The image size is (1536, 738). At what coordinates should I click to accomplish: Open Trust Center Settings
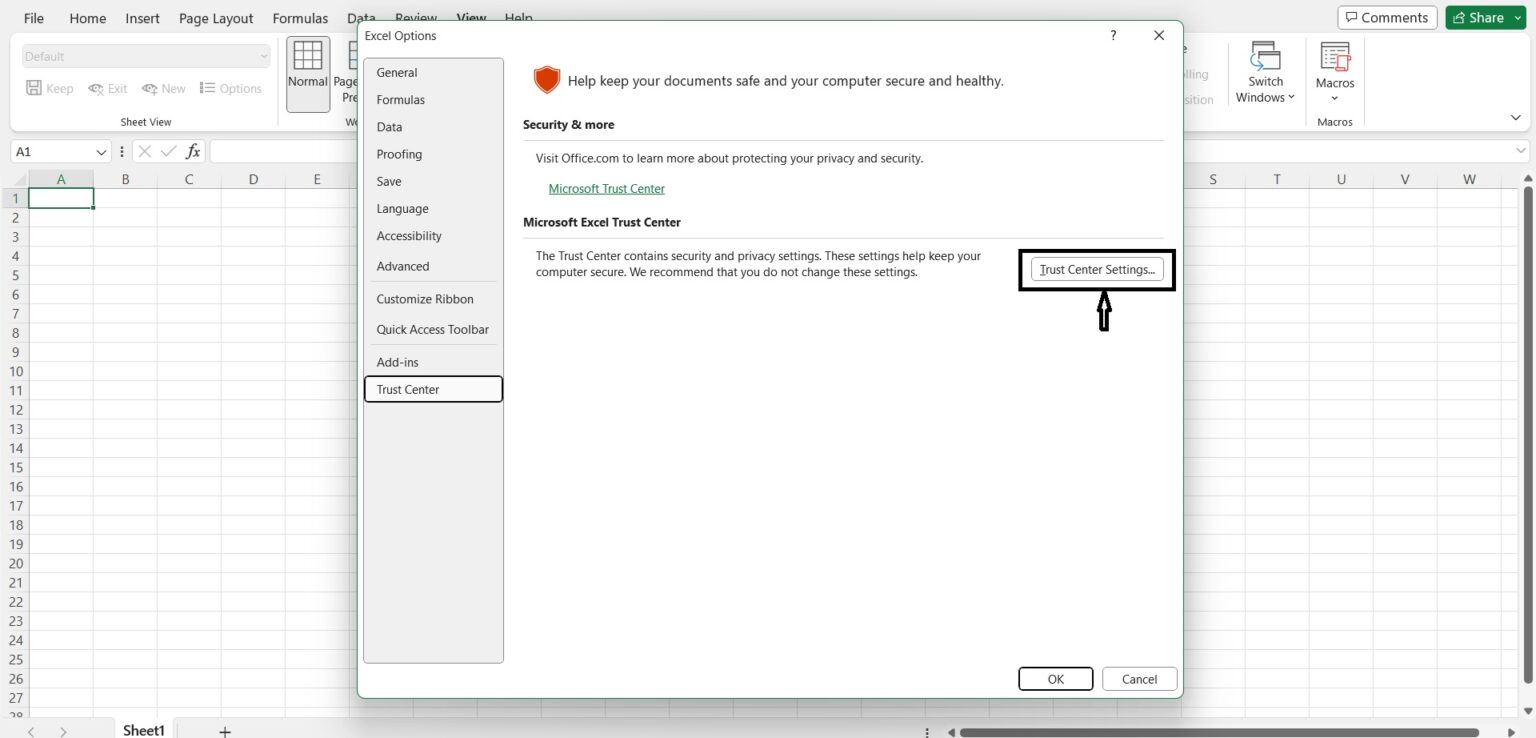[1097, 269]
